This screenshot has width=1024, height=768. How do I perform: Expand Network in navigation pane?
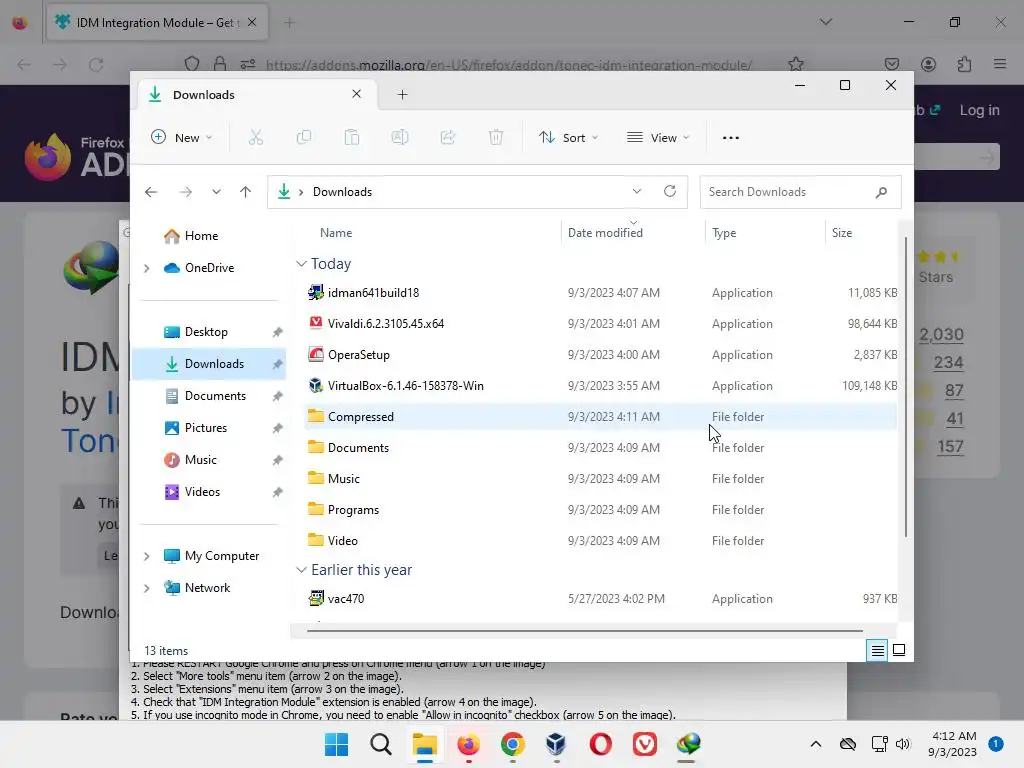(146, 588)
